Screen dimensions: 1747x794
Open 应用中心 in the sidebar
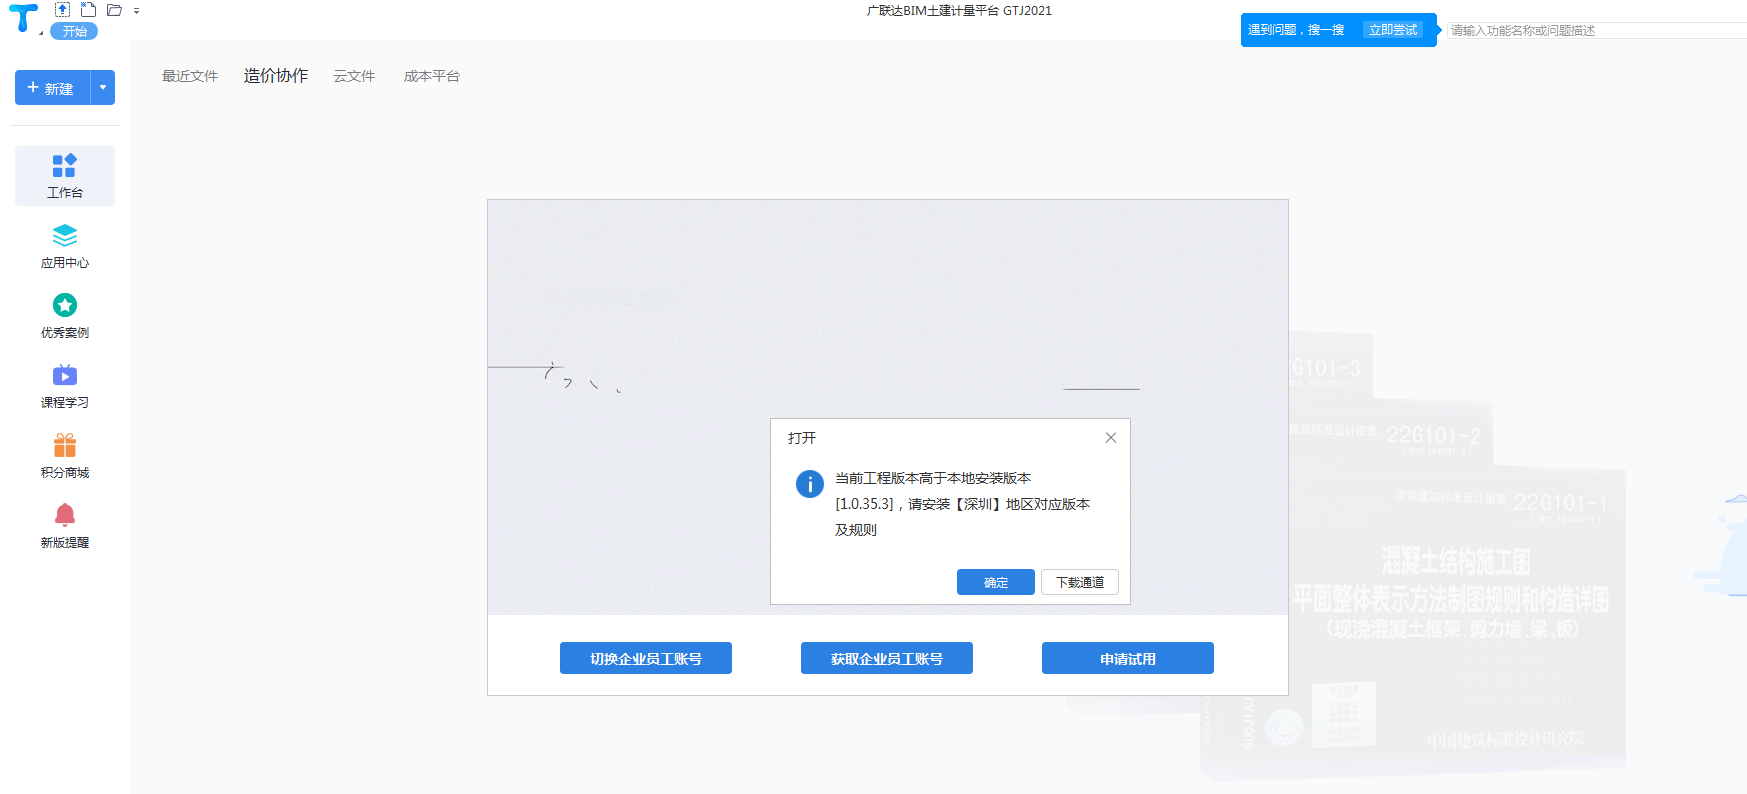click(65, 246)
